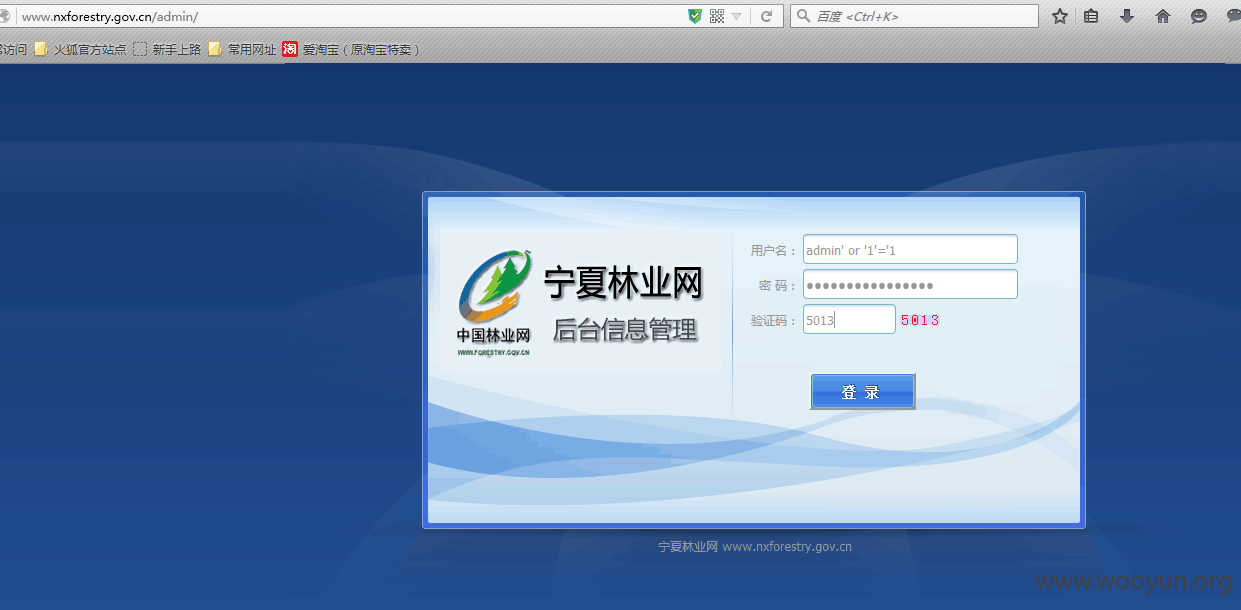
Task: Open the 常用网址 bookmark folder
Action: coord(243,49)
